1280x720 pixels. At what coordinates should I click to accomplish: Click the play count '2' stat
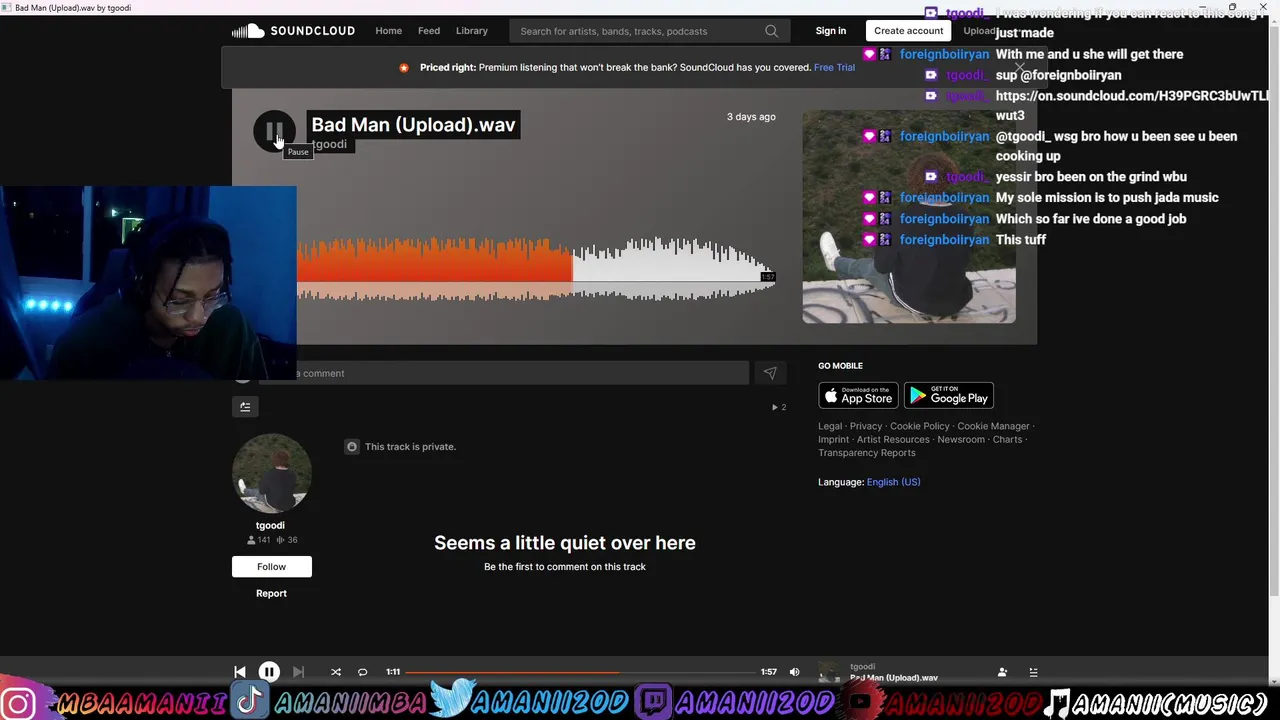click(779, 407)
